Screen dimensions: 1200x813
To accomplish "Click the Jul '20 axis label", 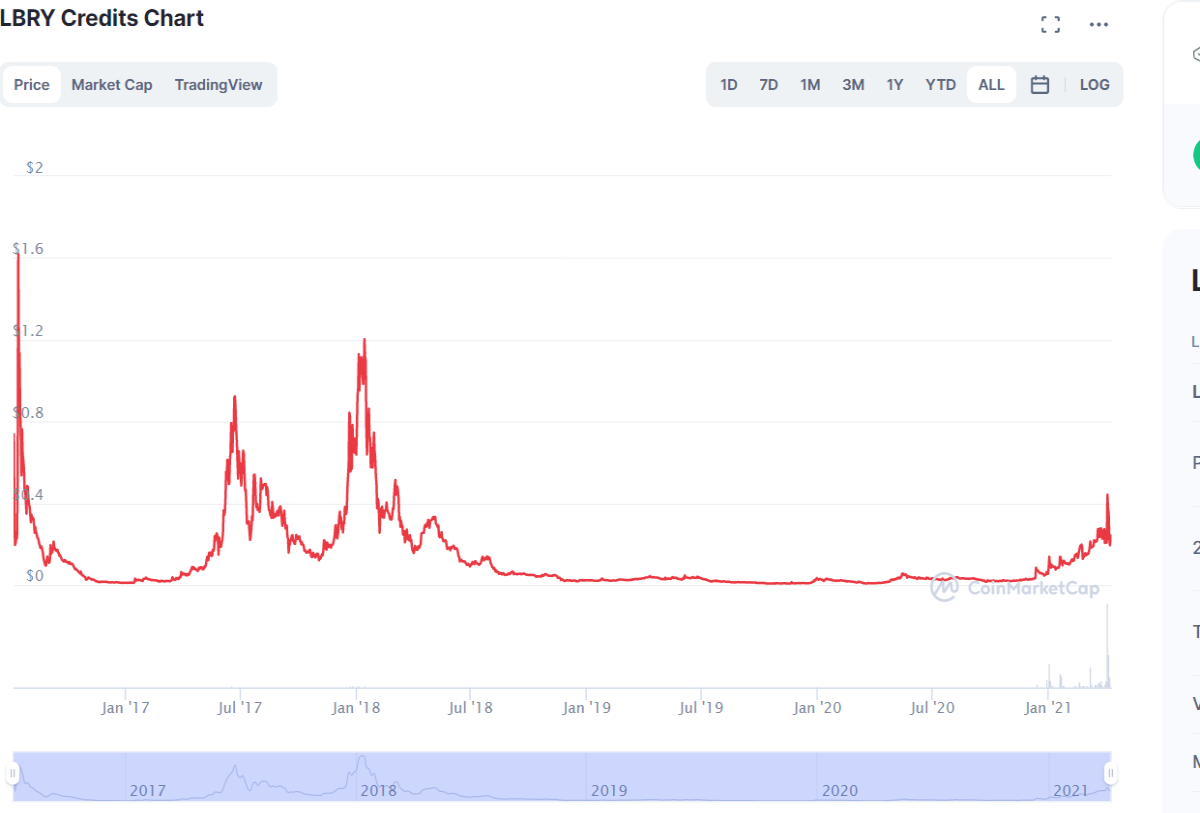I will 931,708.
